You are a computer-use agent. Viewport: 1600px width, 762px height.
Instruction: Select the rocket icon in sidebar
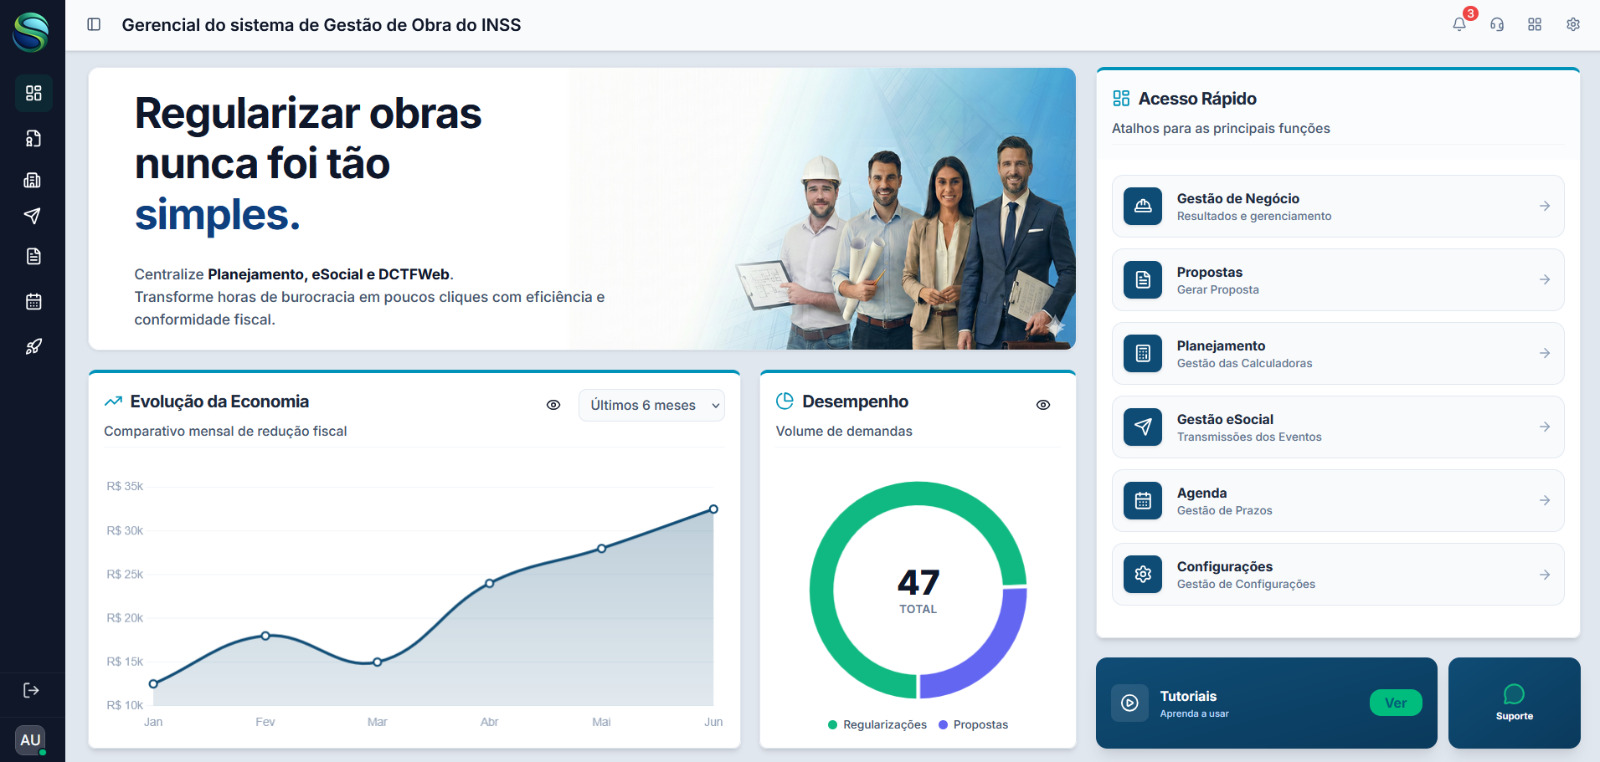[33, 347]
